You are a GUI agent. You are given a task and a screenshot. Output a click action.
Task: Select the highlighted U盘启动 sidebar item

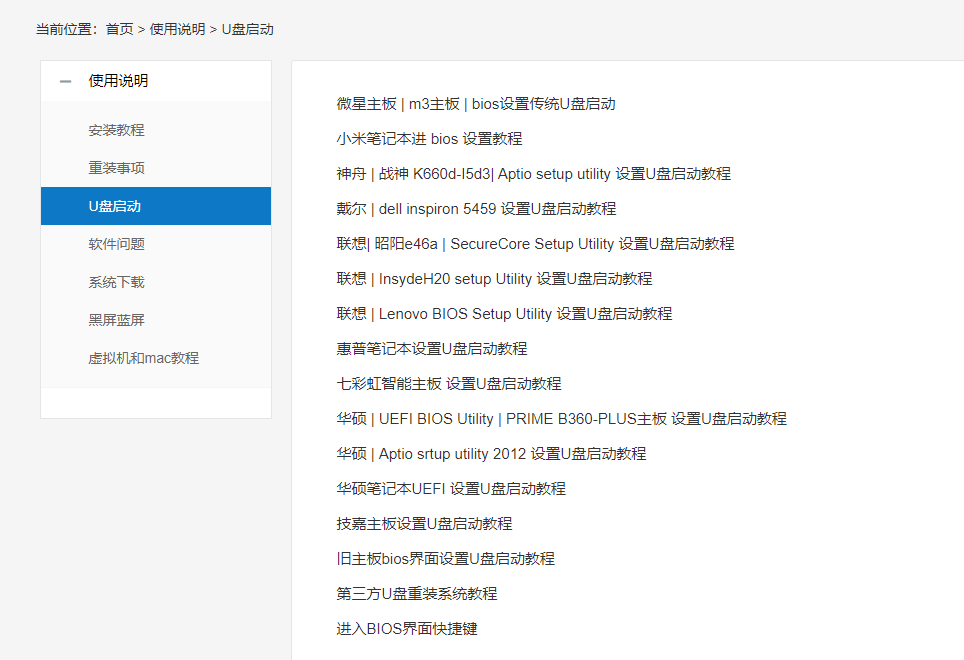pyautogui.click(x=156, y=206)
